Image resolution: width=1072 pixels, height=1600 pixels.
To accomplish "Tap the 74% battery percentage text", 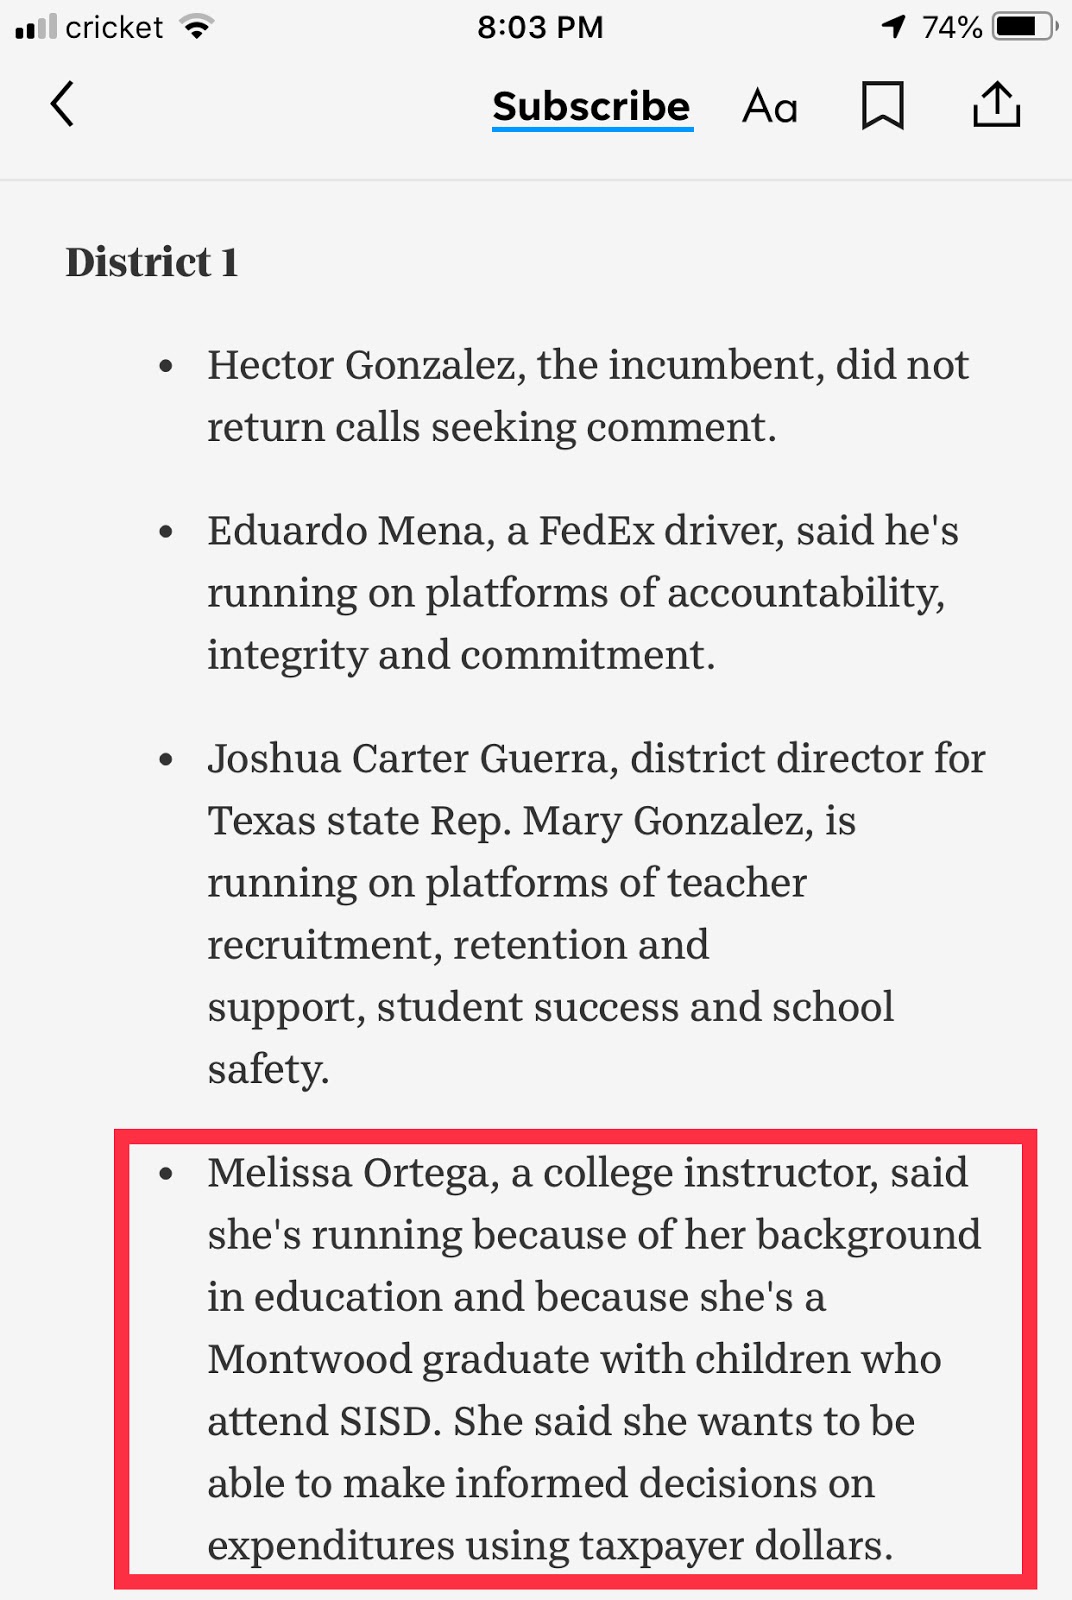I will (951, 27).
